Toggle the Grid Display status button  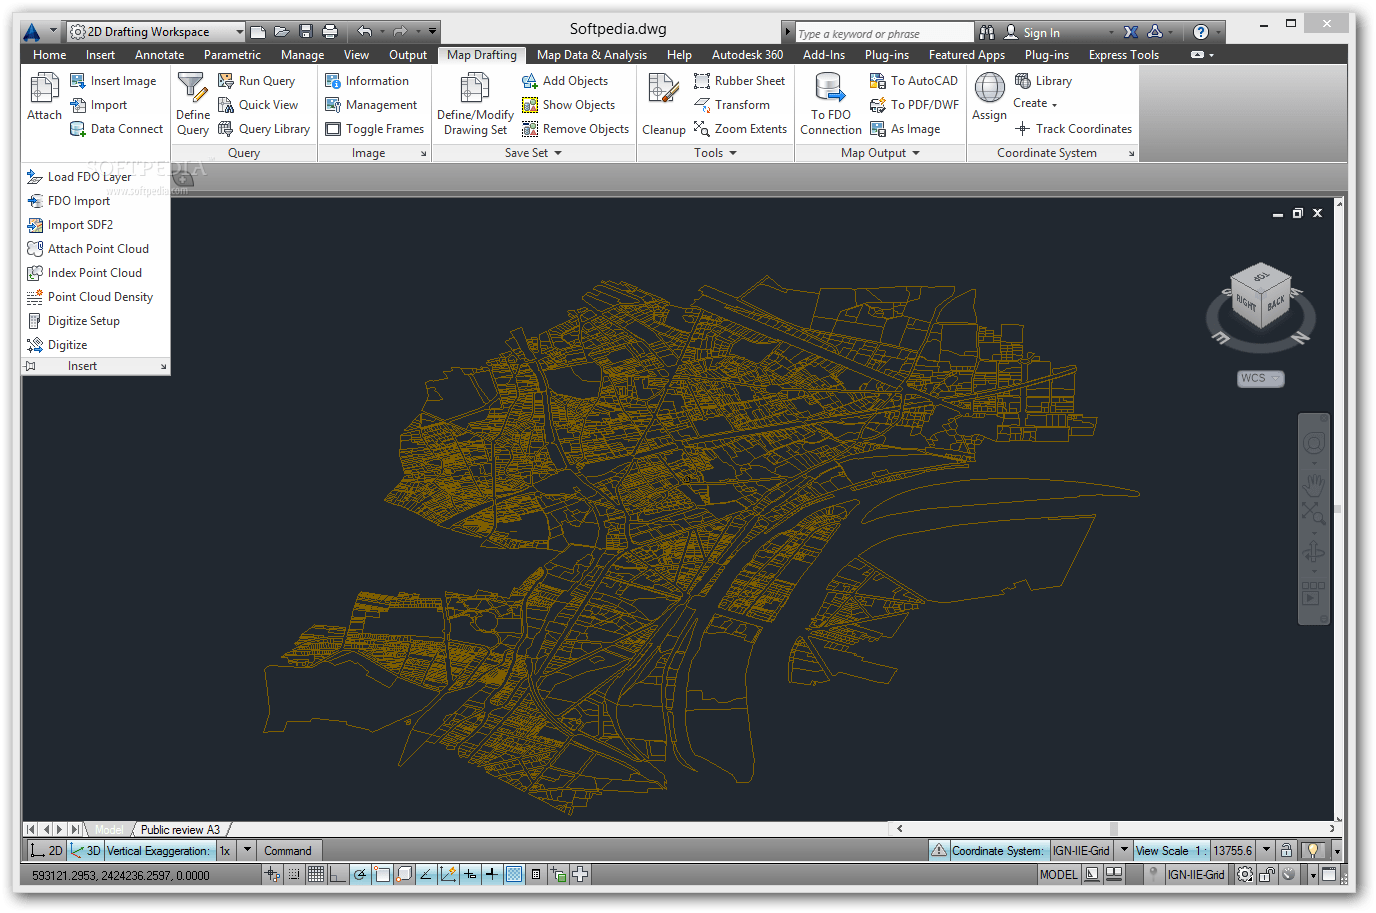pyautogui.click(x=316, y=875)
